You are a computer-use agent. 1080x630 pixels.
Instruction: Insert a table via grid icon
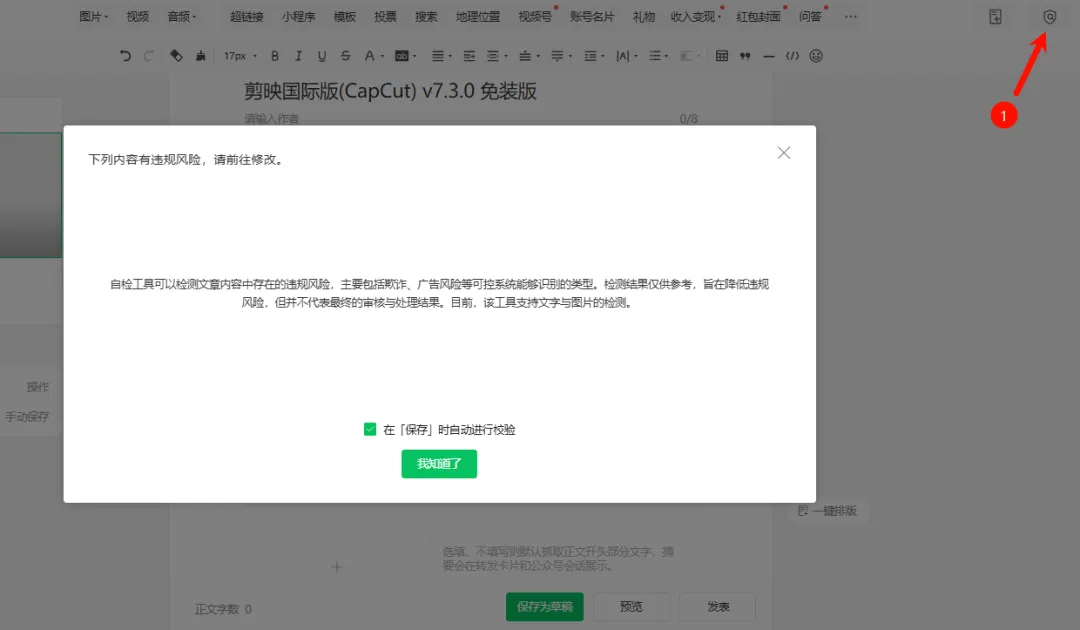click(x=722, y=56)
